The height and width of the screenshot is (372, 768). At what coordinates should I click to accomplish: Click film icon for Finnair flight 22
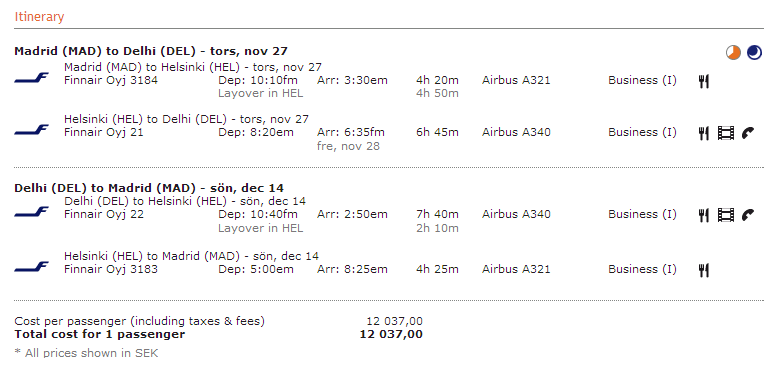[726, 215]
